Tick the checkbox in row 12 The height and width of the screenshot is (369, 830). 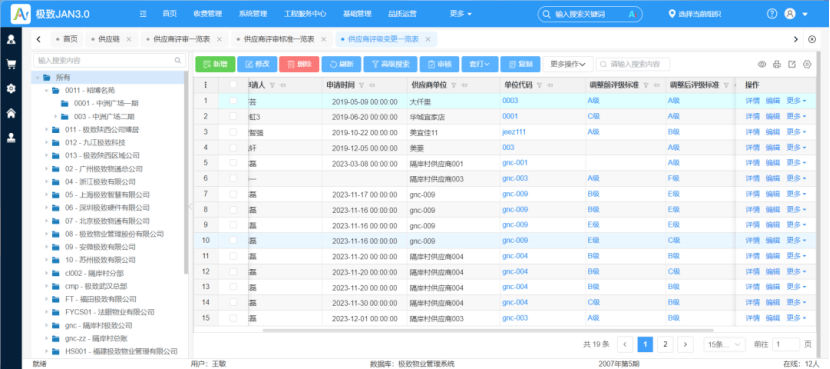233,272
